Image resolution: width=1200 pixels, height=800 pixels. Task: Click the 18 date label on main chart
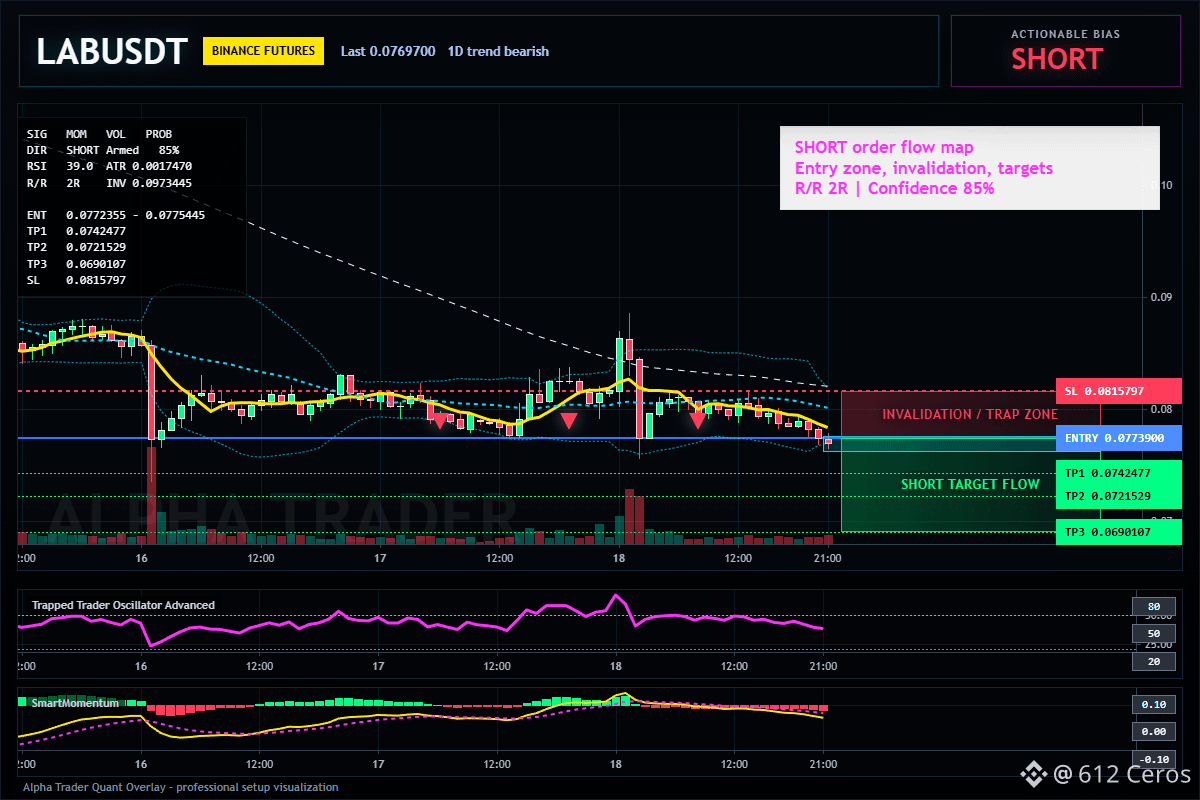(619, 558)
